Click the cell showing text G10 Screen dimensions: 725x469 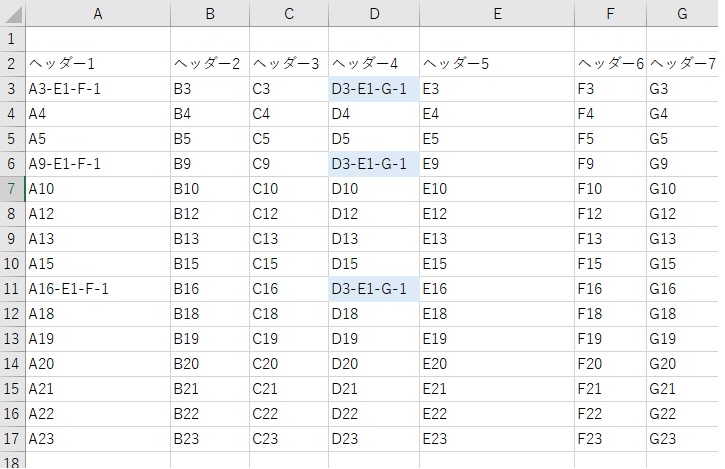tap(682, 189)
